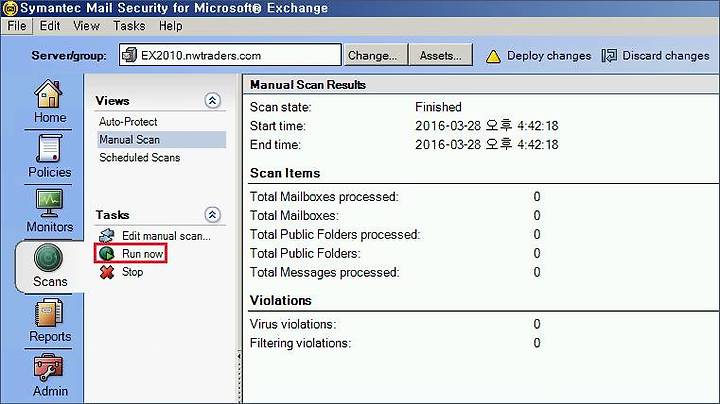Image resolution: width=720 pixels, height=404 pixels.
Task: Click the red X Stop icon
Action: [107, 272]
